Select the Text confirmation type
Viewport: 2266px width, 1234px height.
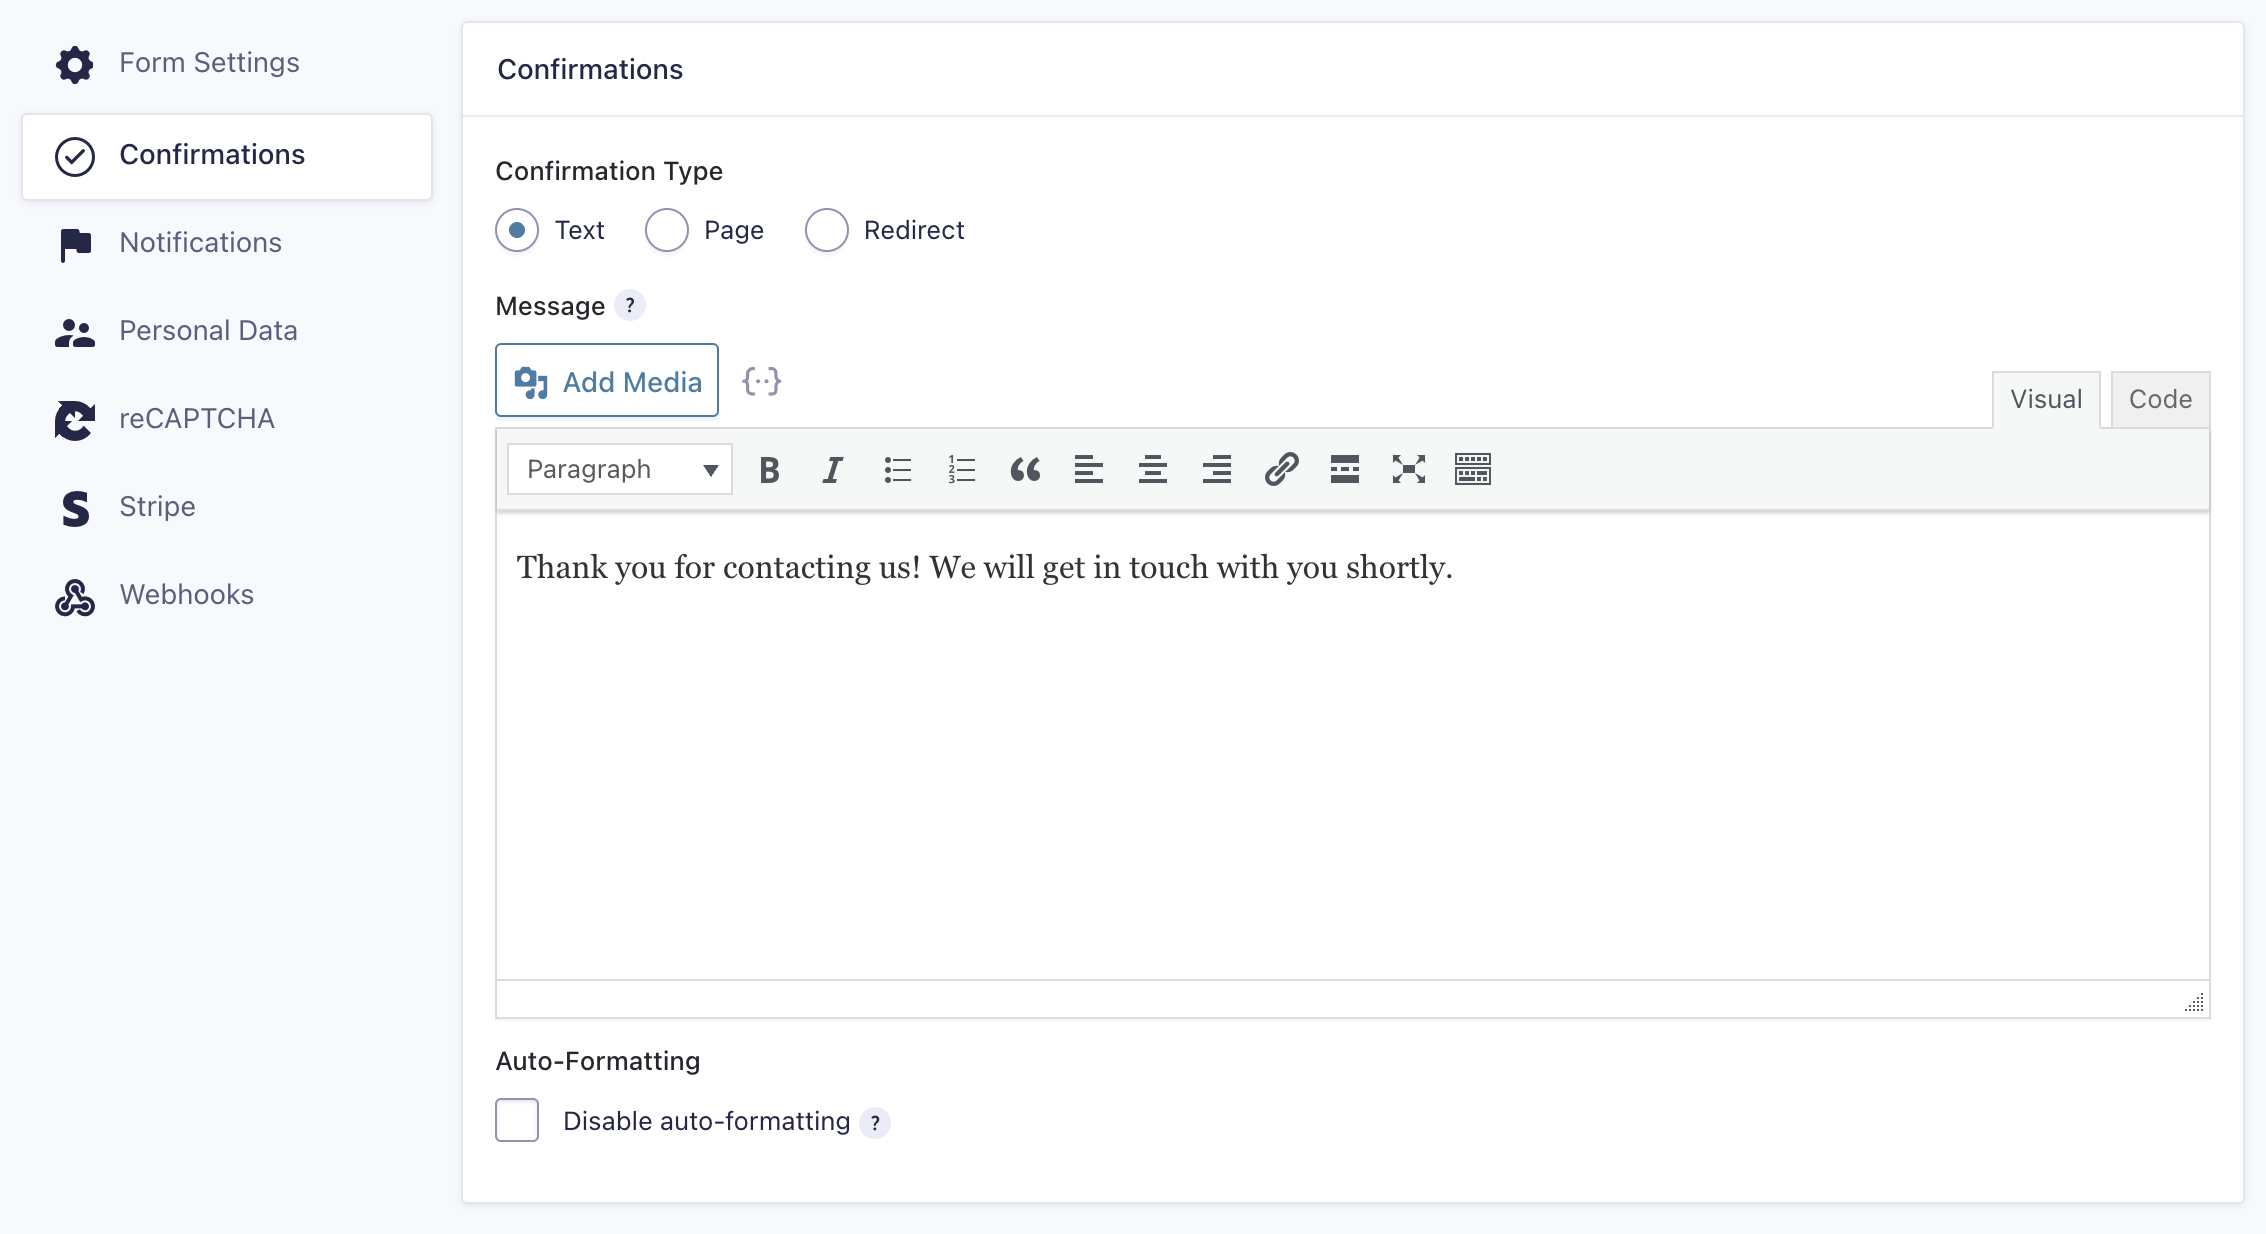tap(517, 230)
